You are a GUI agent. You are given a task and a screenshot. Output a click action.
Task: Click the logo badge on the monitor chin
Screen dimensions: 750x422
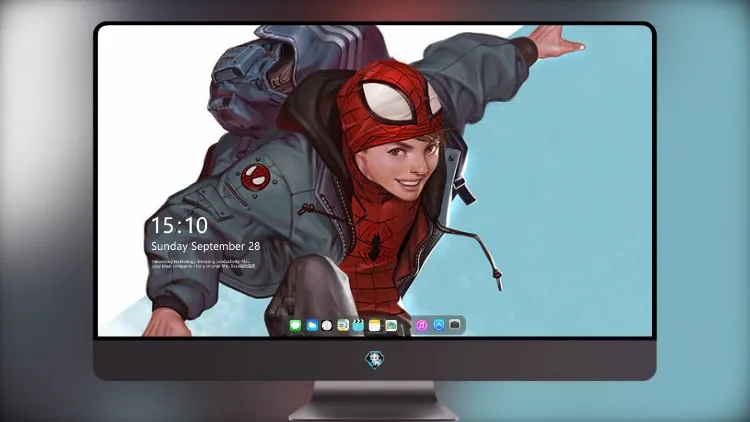(375, 360)
